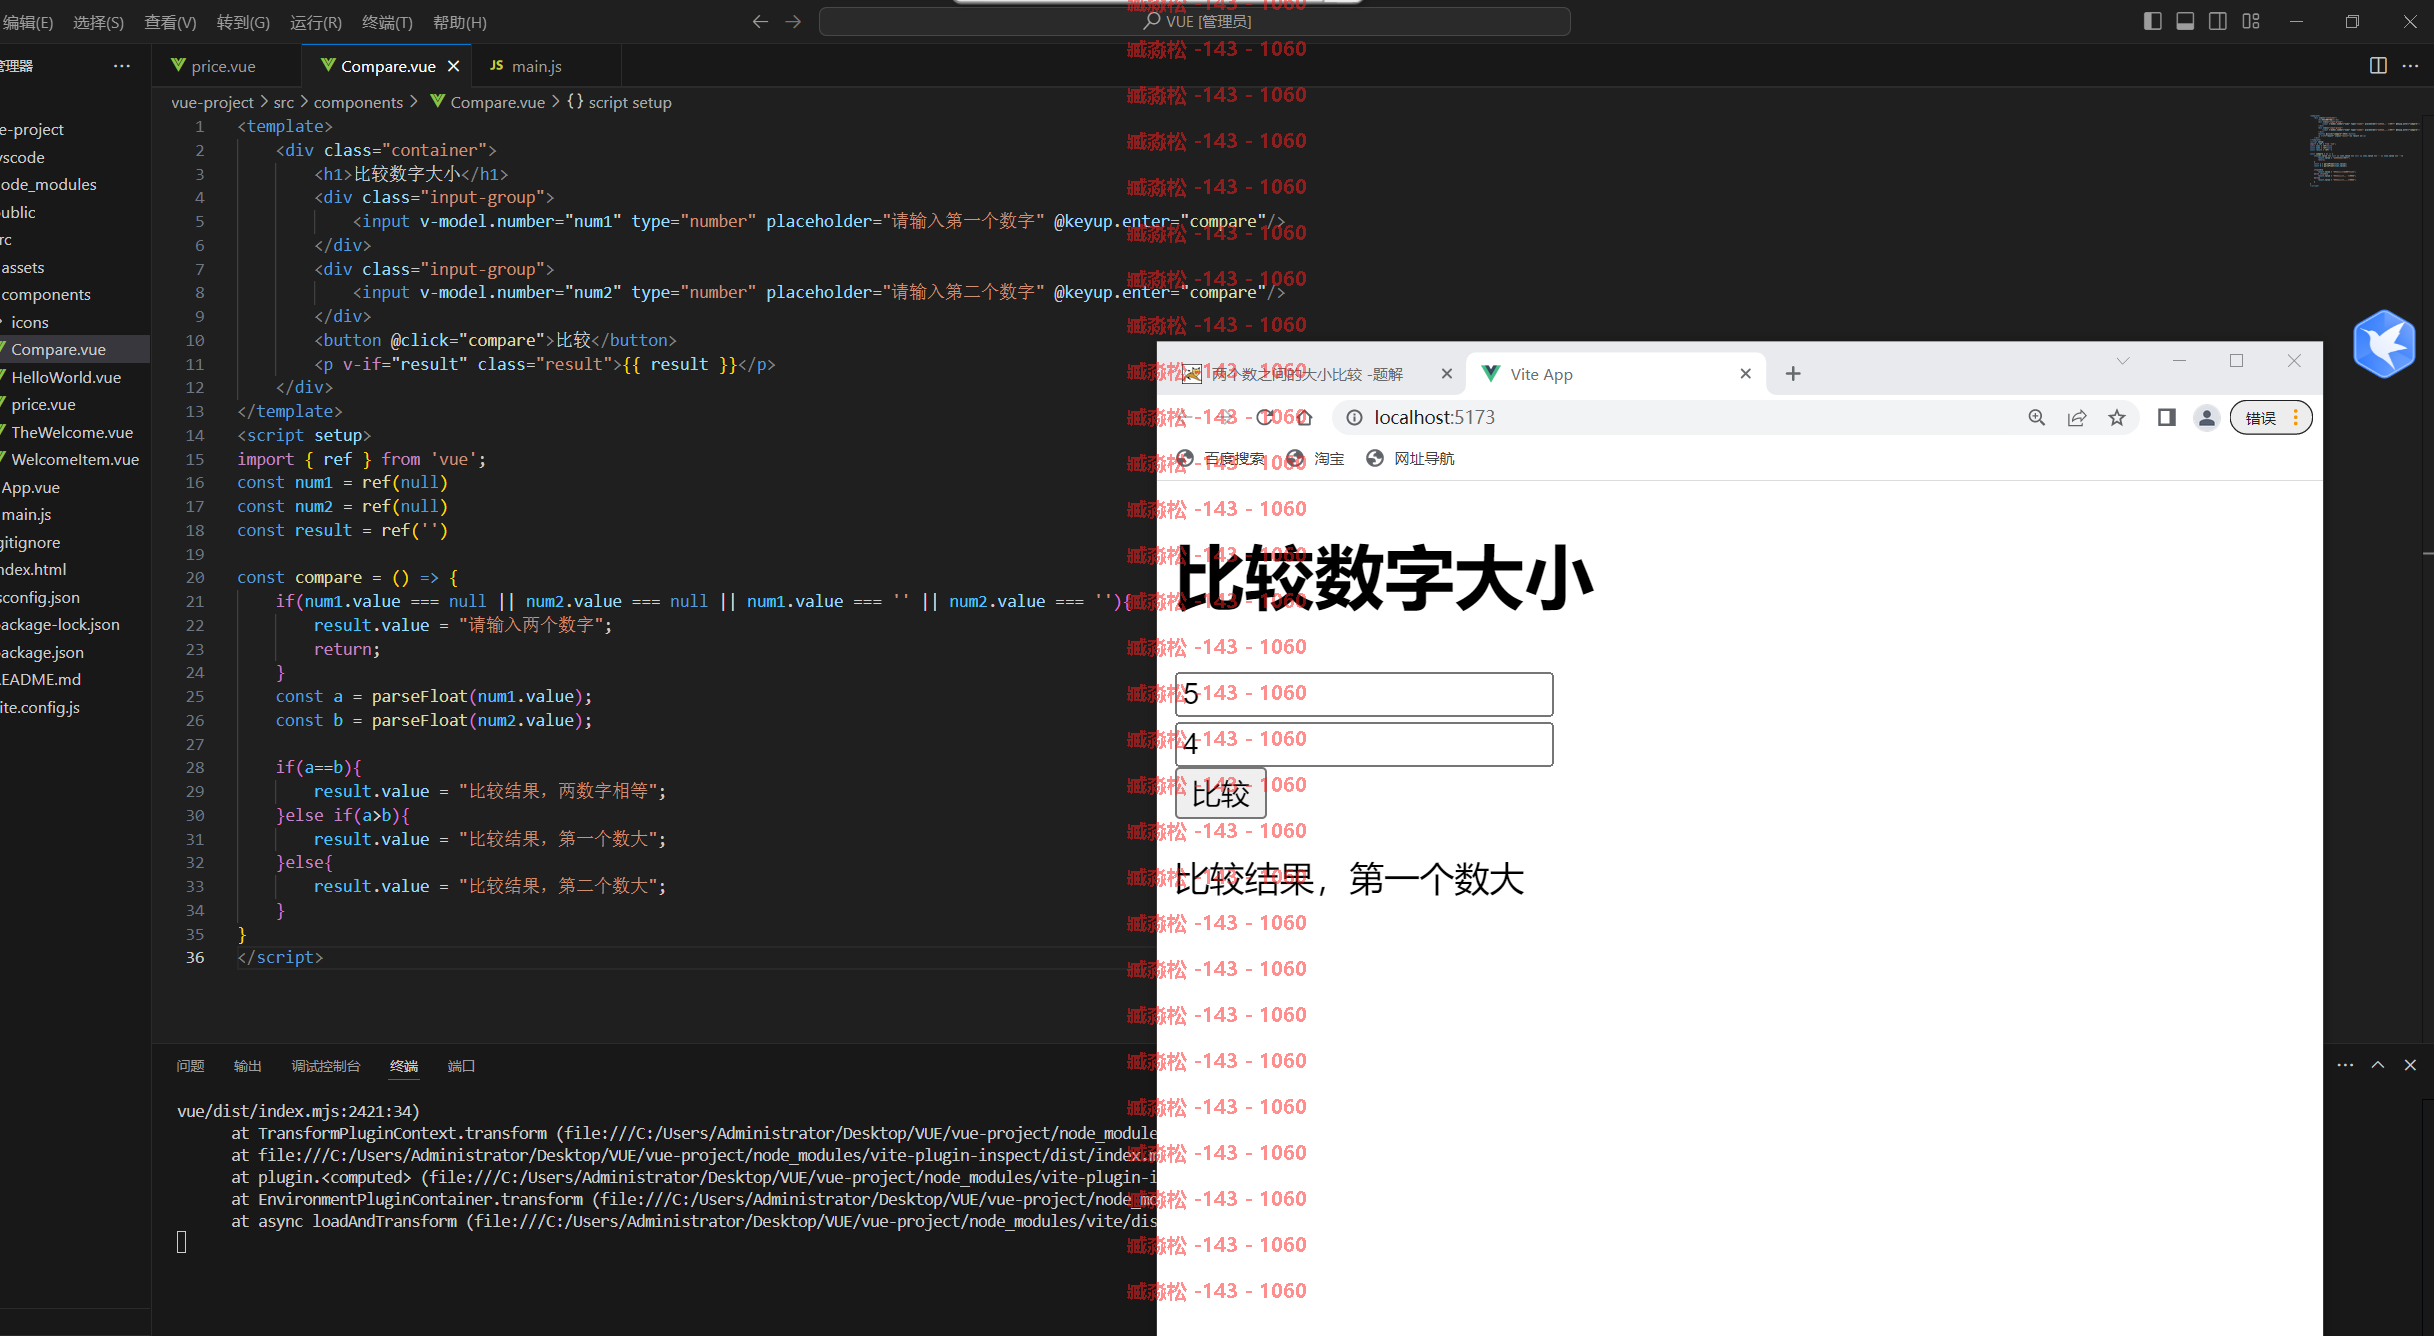
Task: Open the 运行(R) menu
Action: [x=315, y=22]
